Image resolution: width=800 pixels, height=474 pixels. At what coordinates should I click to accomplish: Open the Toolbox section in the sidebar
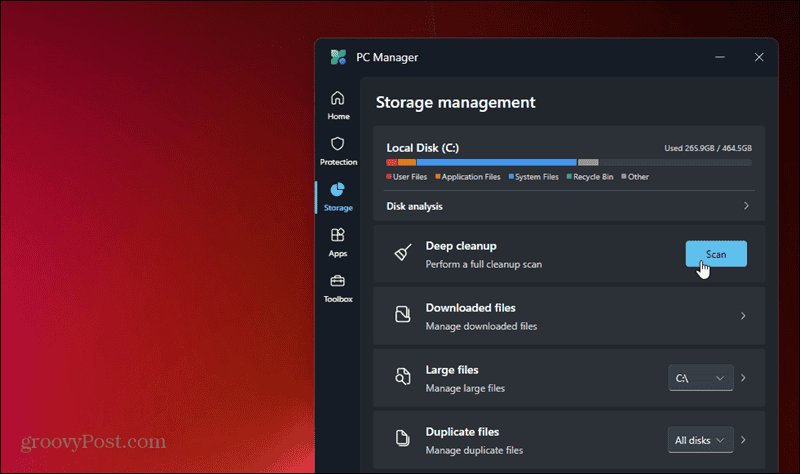click(338, 288)
